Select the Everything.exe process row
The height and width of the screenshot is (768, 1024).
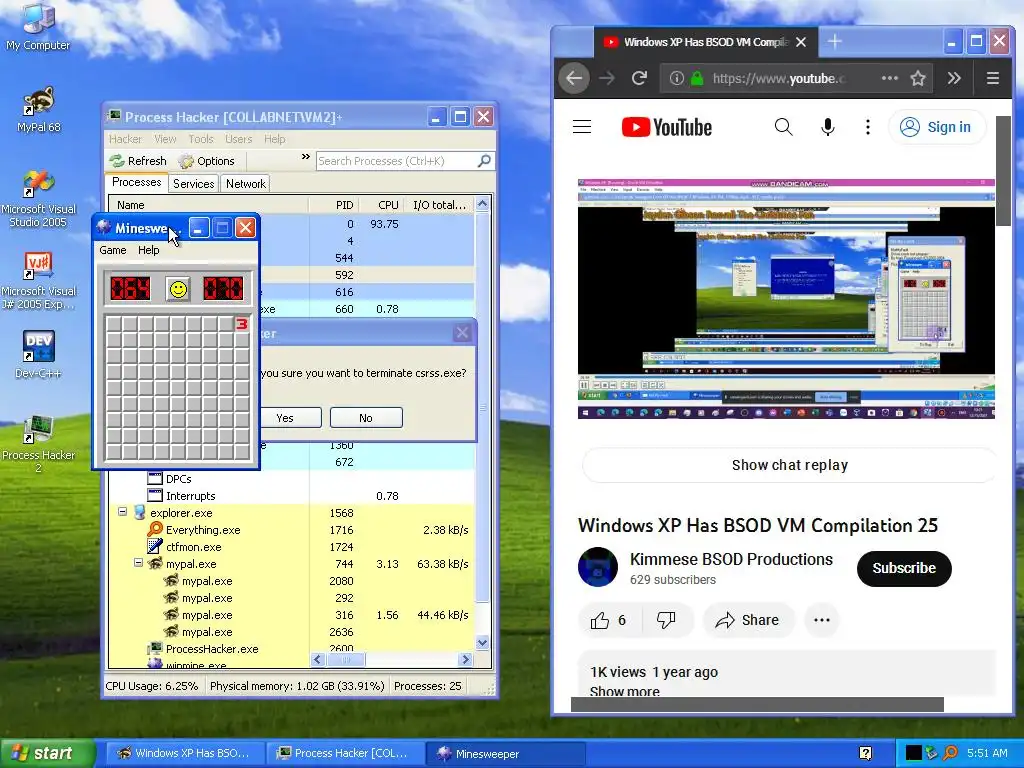coord(291,530)
